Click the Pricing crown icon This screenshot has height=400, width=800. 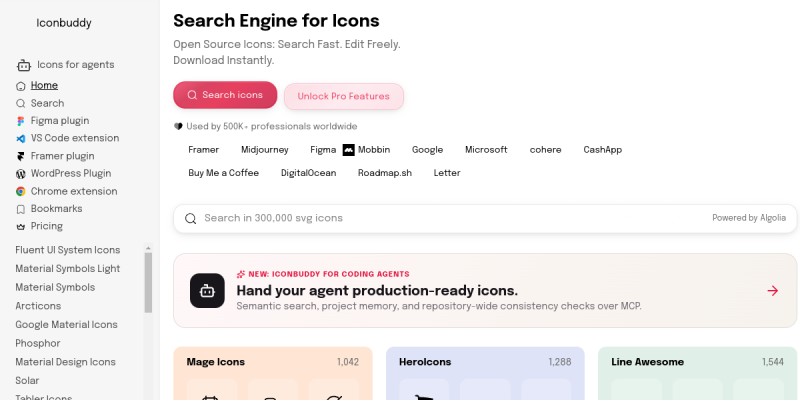pos(20,227)
